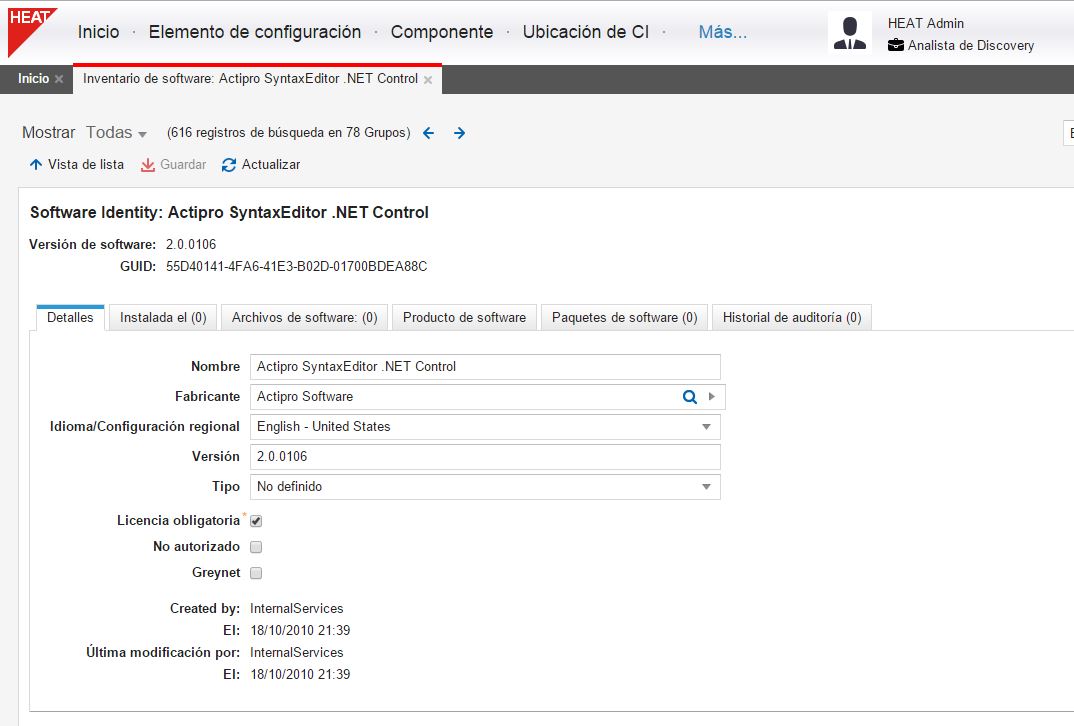Click the Software Identity heading
This screenshot has width=1074, height=726.
229,212
